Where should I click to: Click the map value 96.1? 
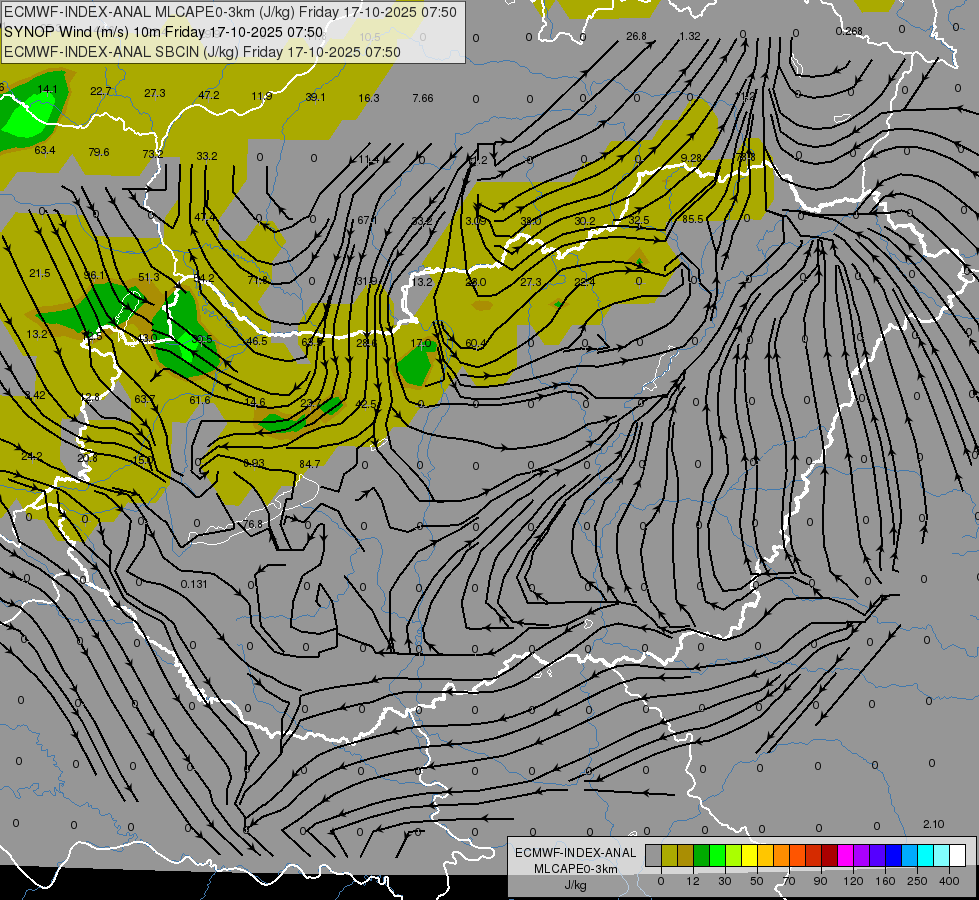pyautogui.click(x=94, y=275)
